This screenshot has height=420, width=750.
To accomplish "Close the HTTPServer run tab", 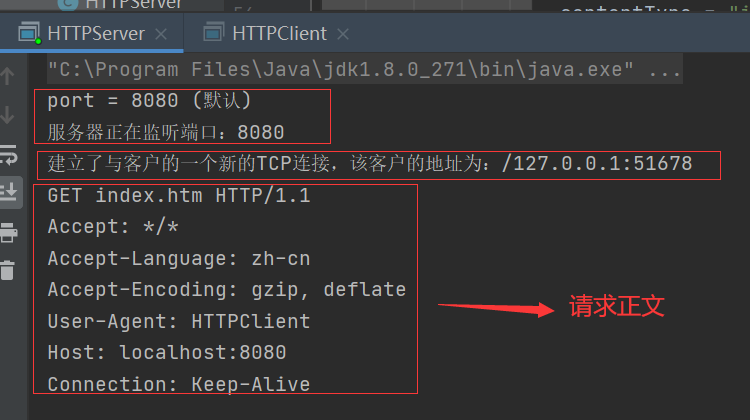I will [x=161, y=34].
